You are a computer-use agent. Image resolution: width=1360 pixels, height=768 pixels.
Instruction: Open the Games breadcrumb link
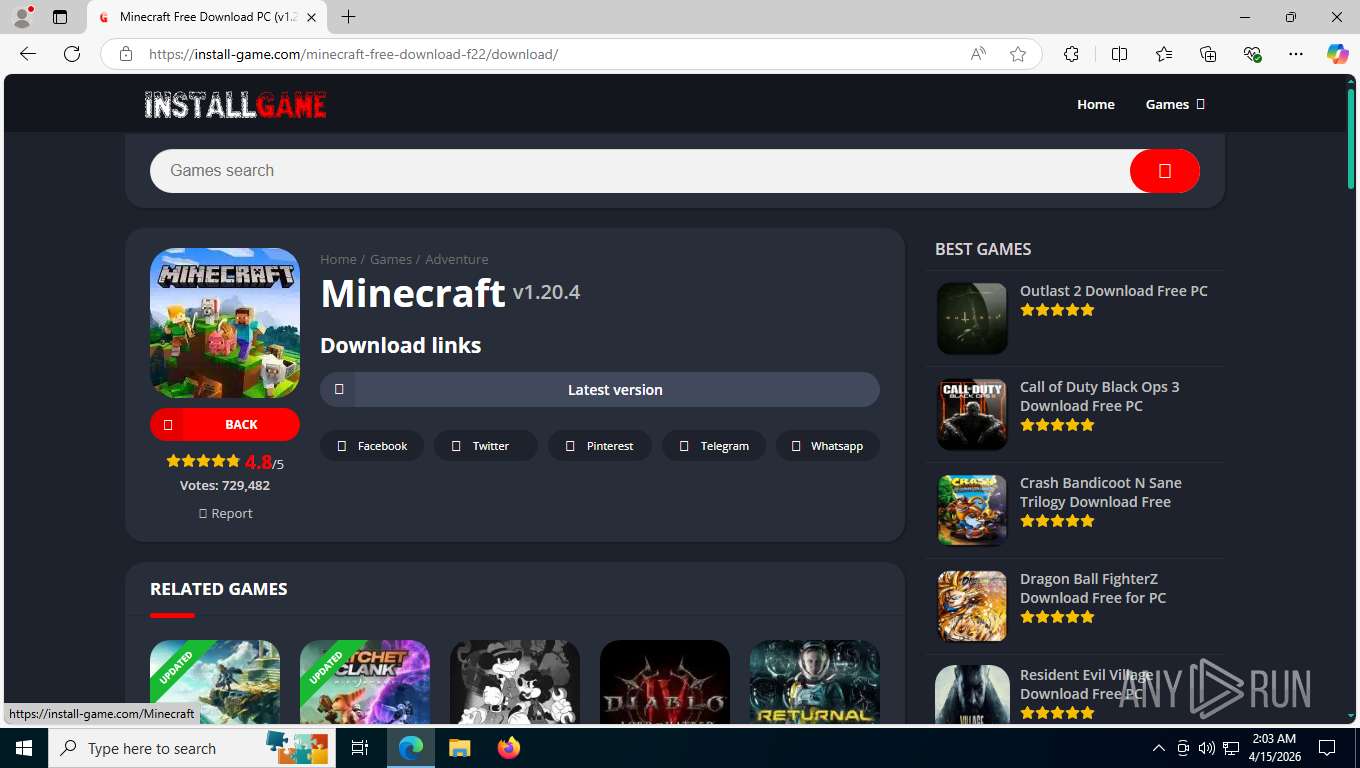(x=391, y=259)
